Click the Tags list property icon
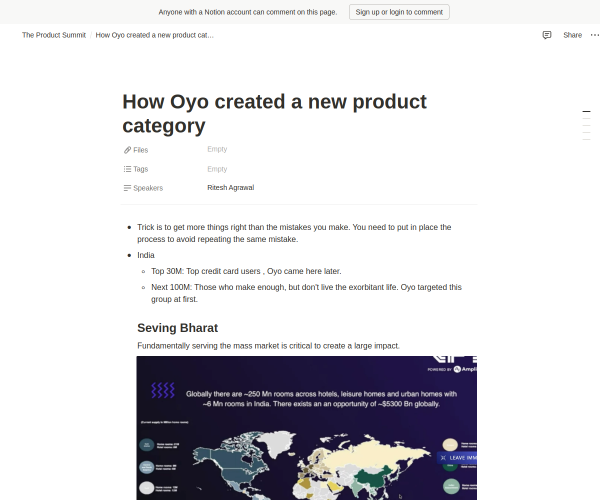Viewport: 600px width, 500px height. [x=127, y=169]
